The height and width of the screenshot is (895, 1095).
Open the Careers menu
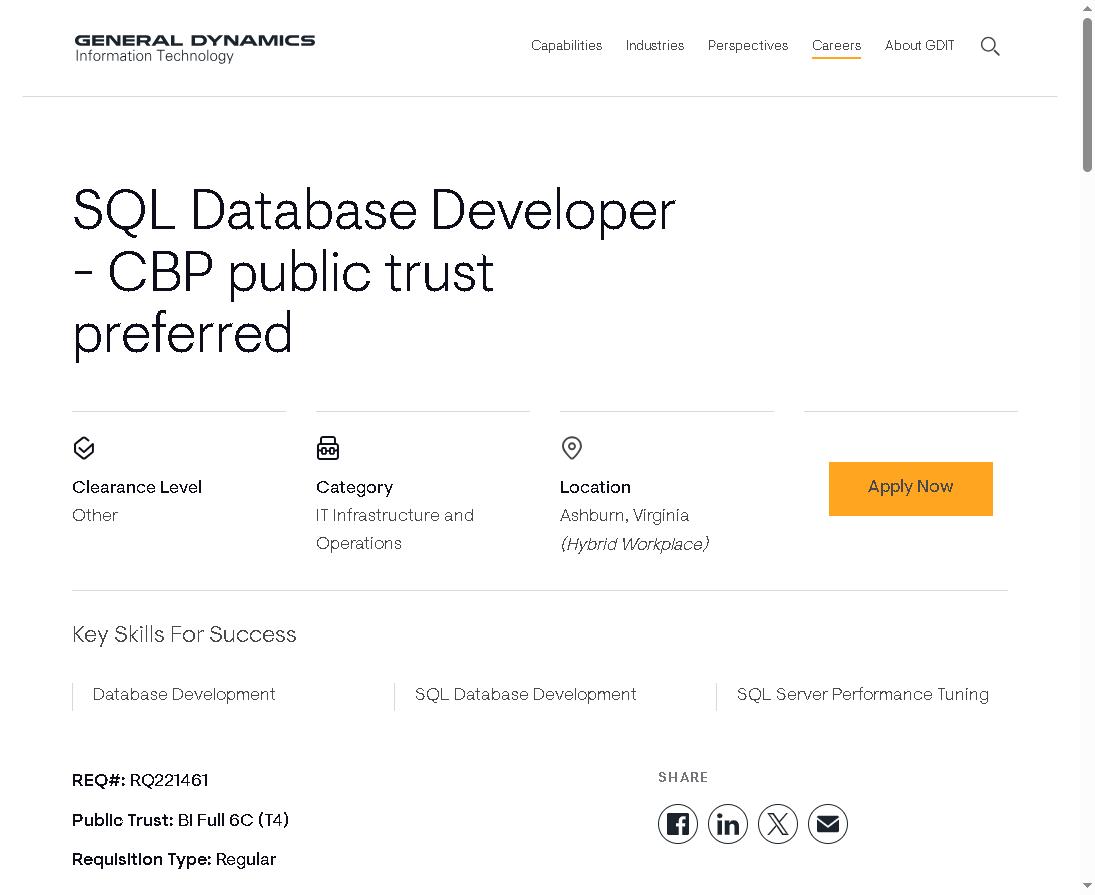pos(836,45)
